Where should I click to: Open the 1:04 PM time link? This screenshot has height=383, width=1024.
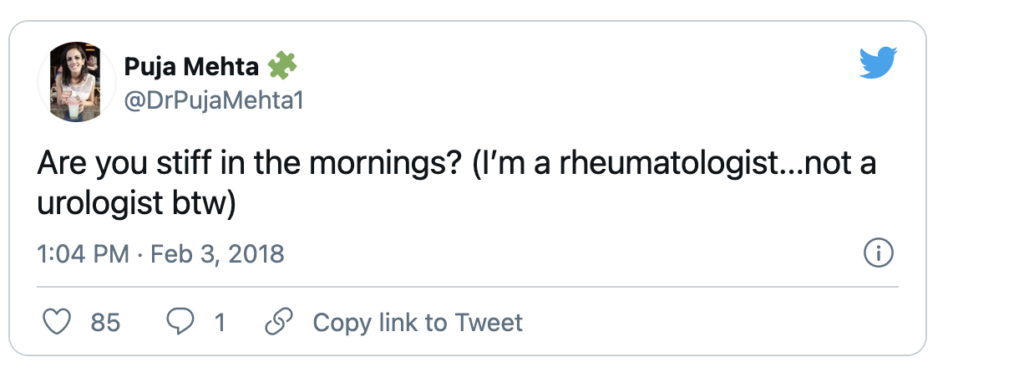point(83,254)
